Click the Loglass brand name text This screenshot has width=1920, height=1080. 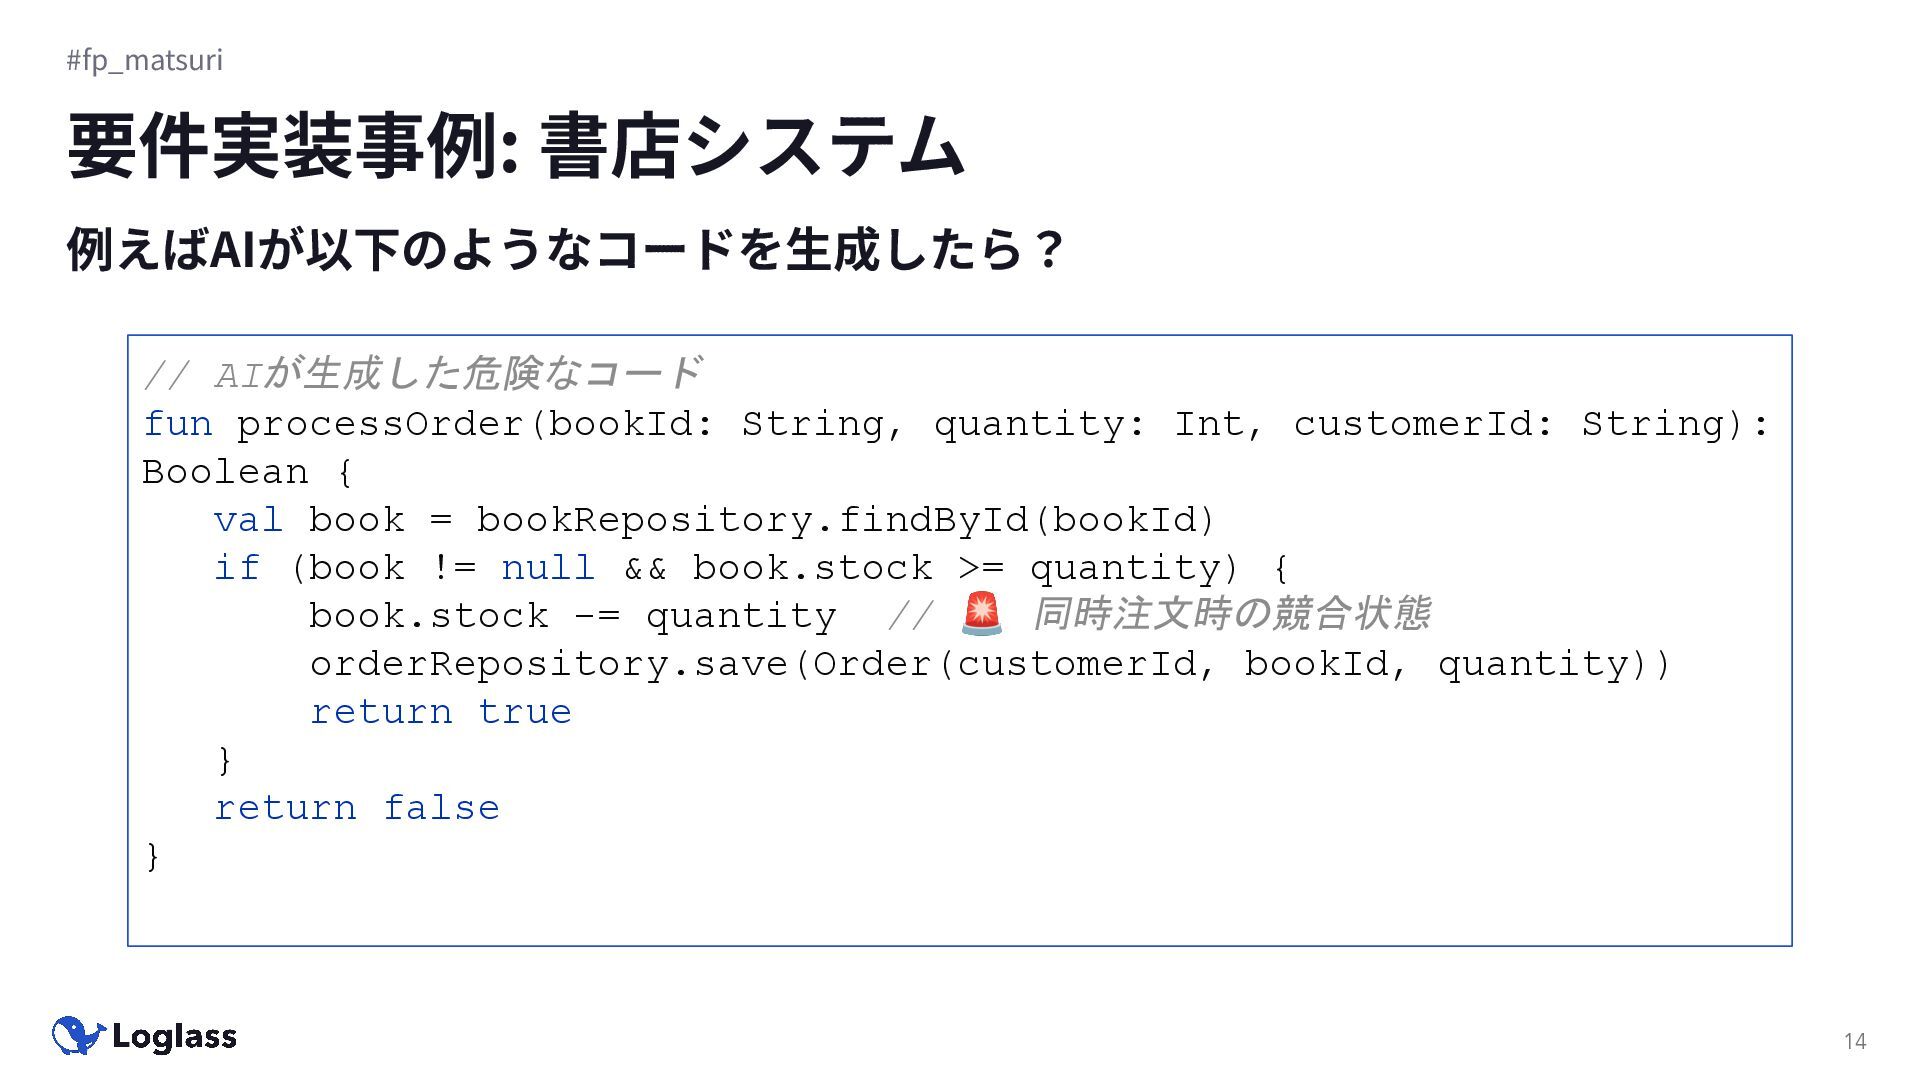[x=175, y=1037]
